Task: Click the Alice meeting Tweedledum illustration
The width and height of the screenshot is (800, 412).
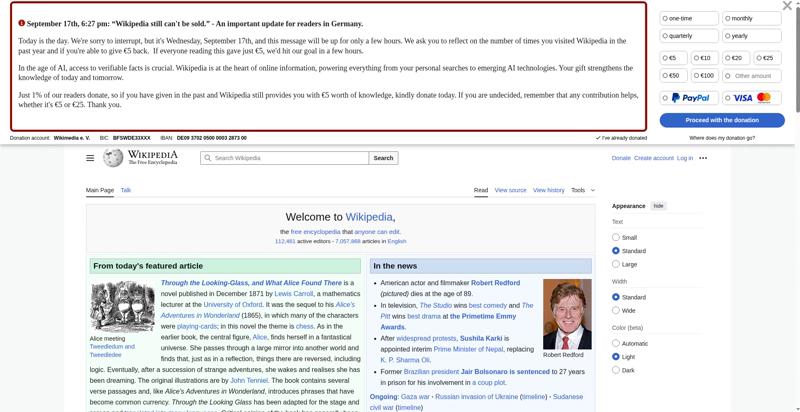Action: (122, 306)
